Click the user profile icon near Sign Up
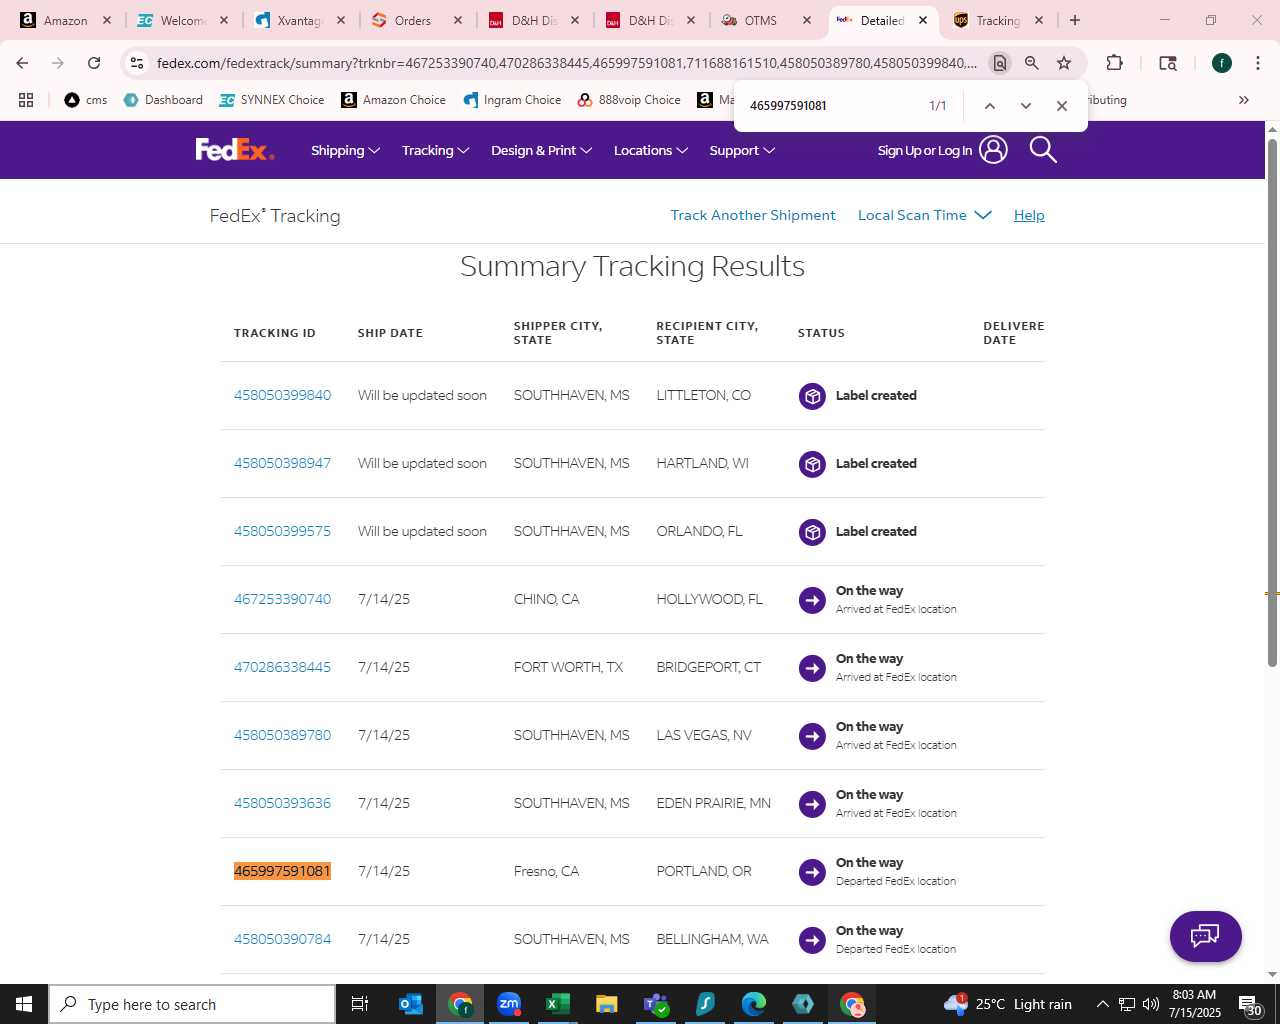This screenshot has width=1280, height=1024. tap(993, 150)
